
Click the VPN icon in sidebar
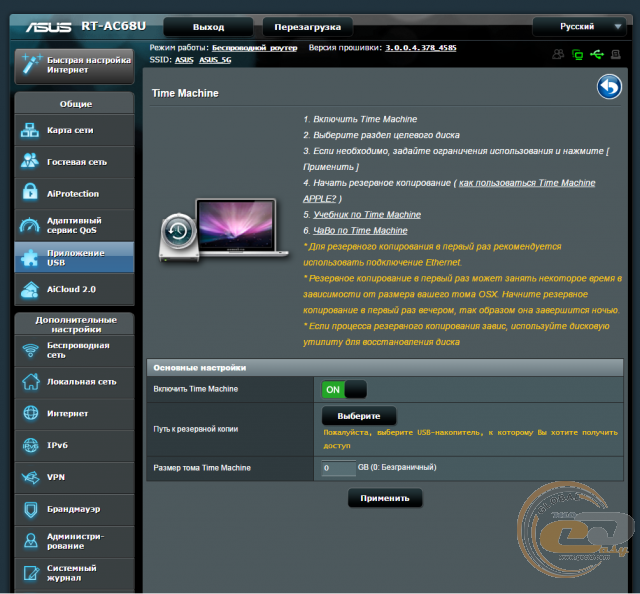click(31, 477)
